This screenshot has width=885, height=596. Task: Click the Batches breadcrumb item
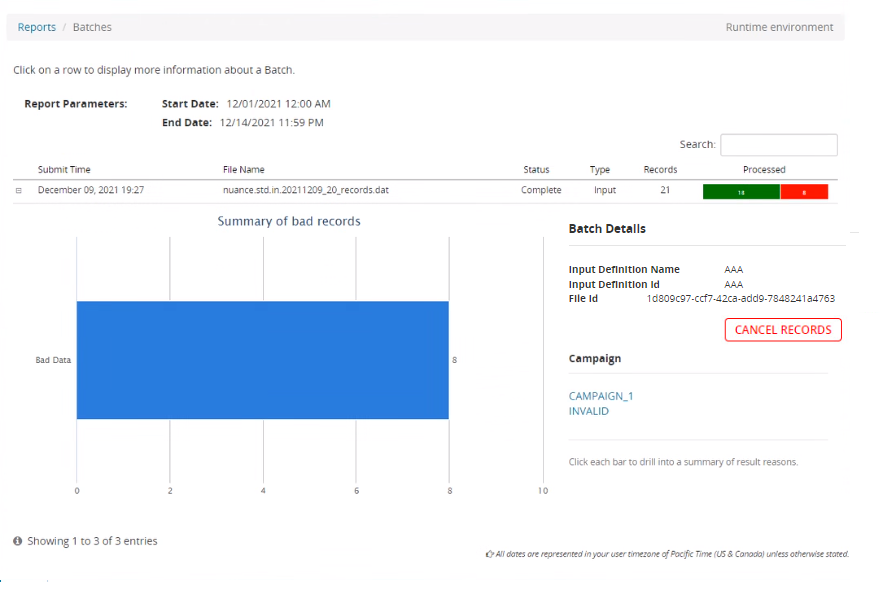pos(92,27)
